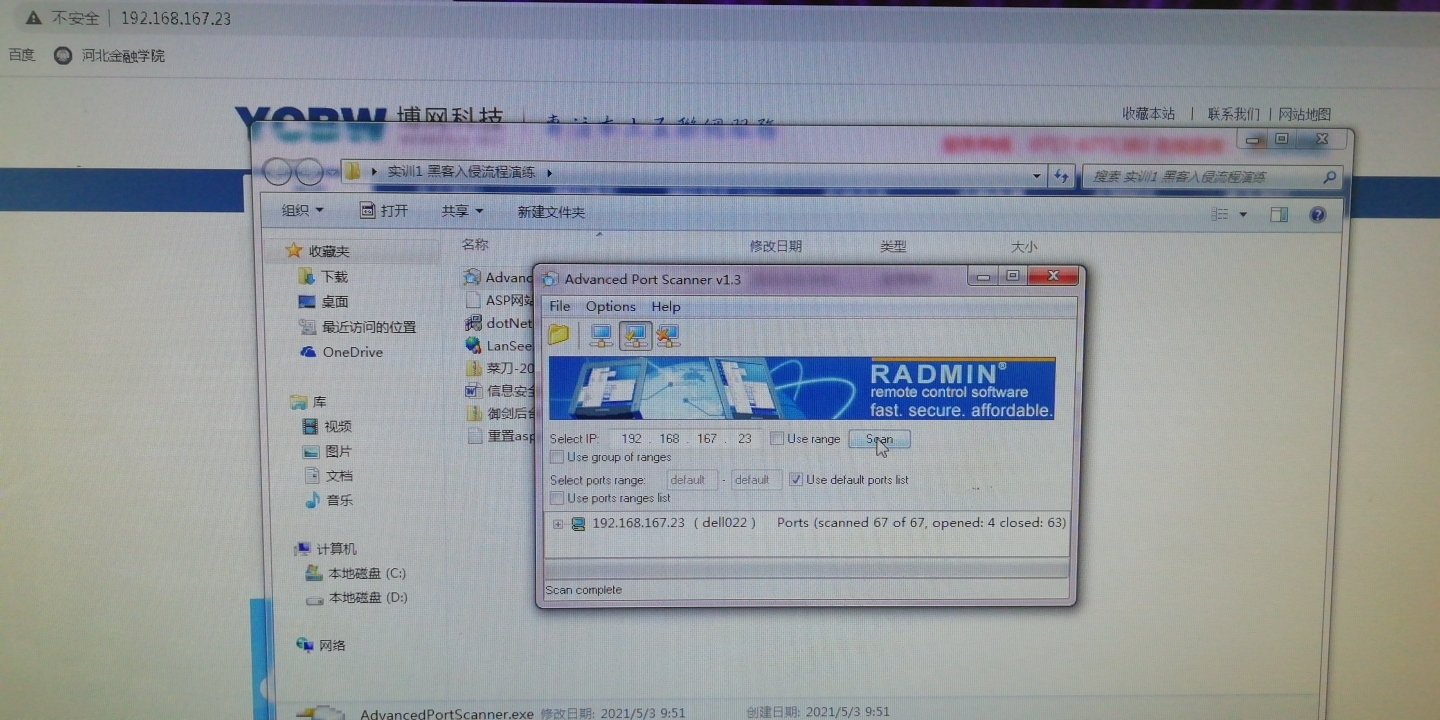1440x720 pixels.
Task: Open the Explorer address bar history dropdown
Action: click(x=1037, y=175)
